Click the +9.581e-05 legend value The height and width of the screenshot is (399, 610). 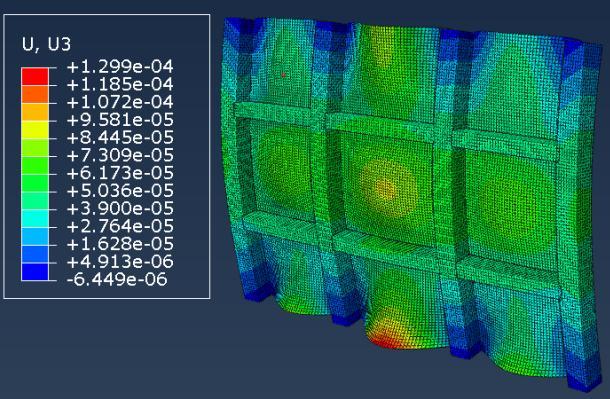120,120
